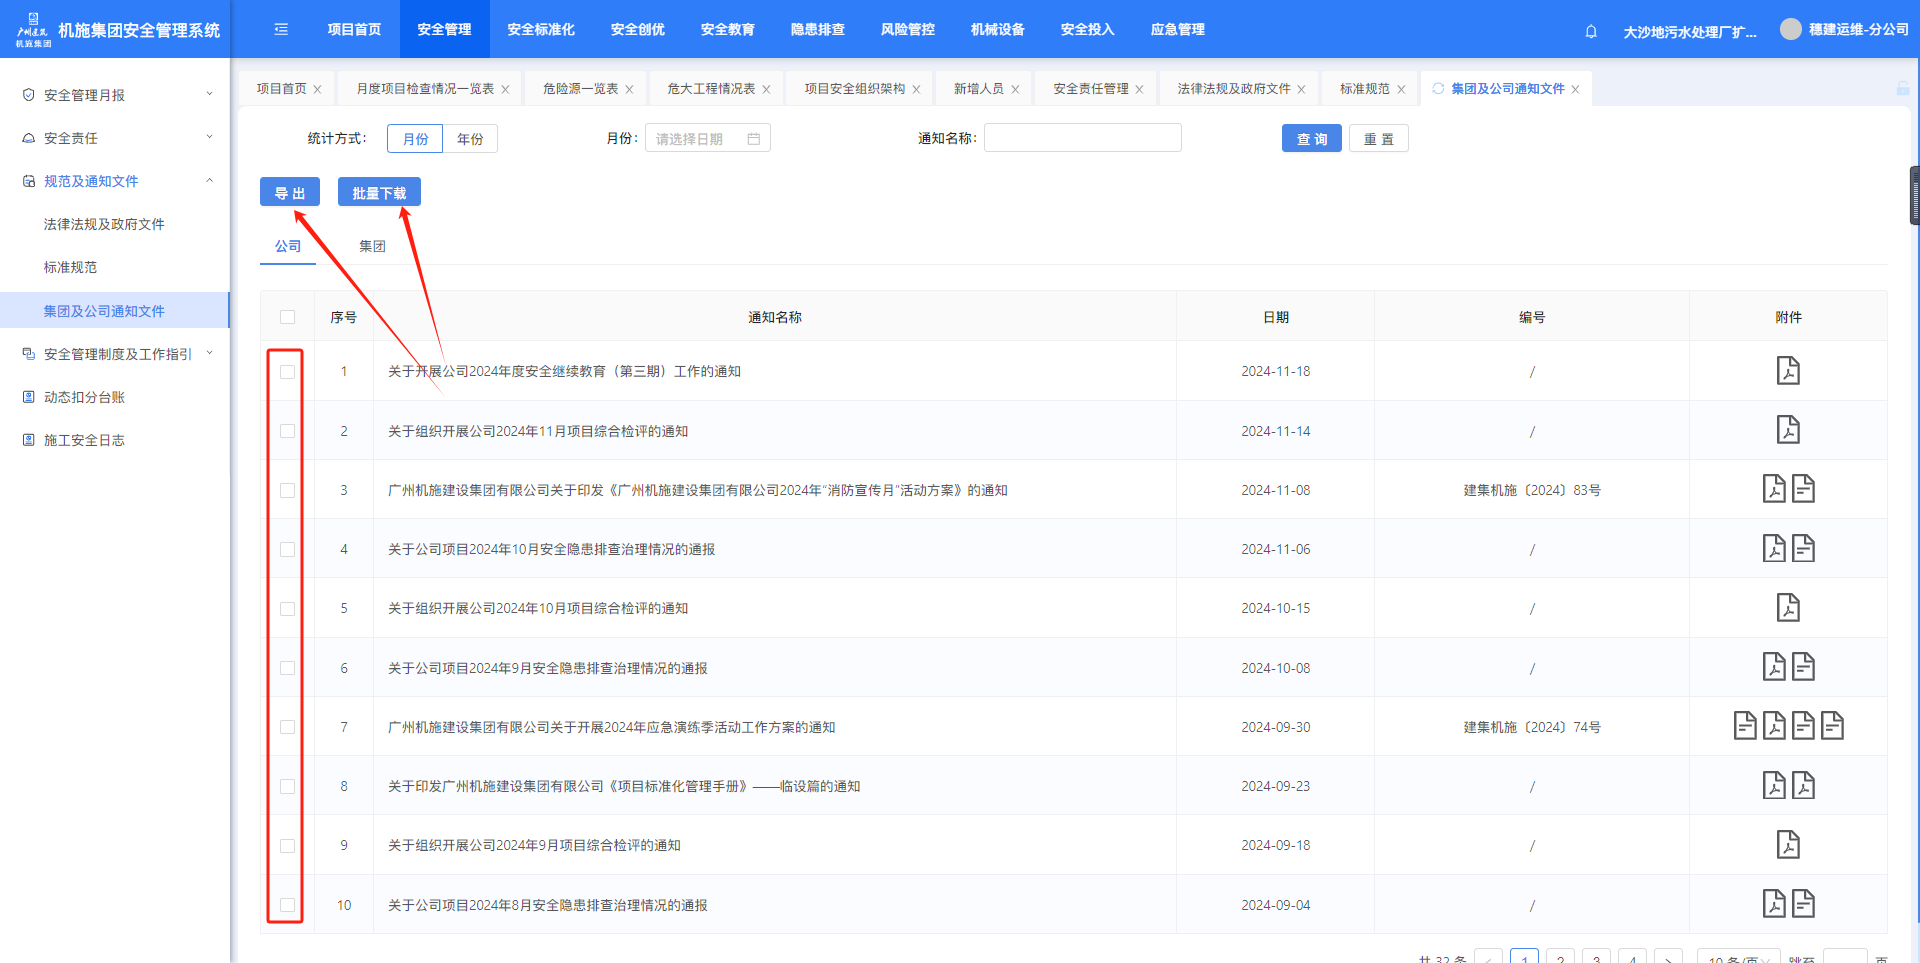Click the calendar icon in the month field
The image size is (1920, 963).
pyautogui.click(x=753, y=139)
